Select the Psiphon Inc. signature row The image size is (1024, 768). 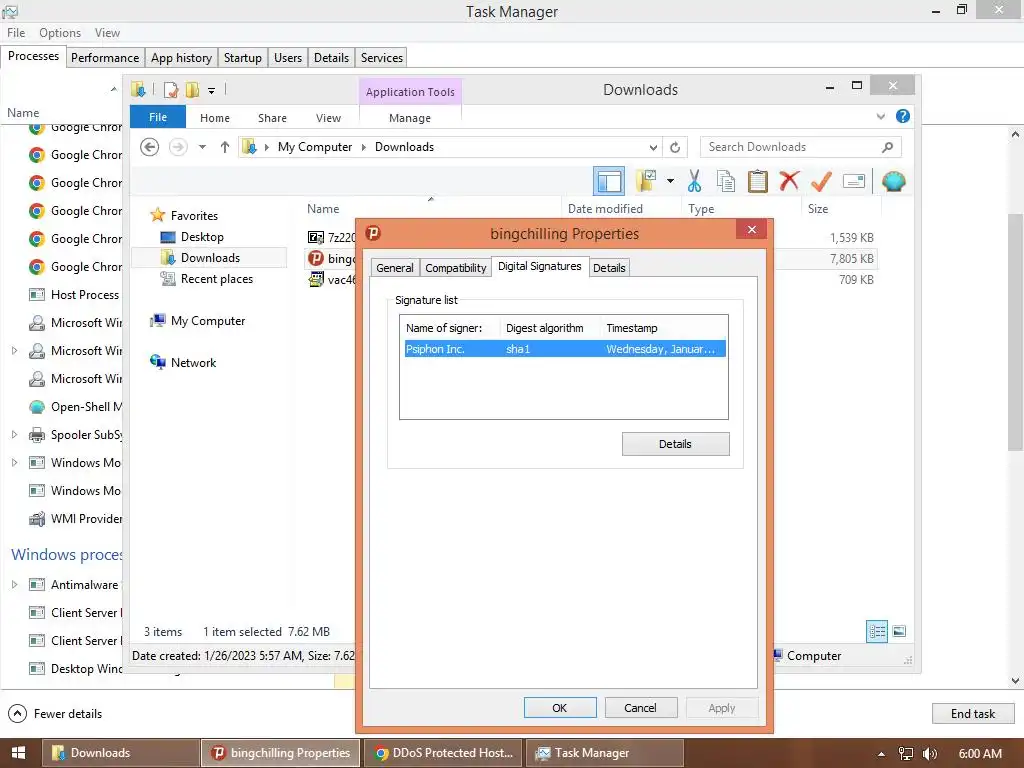[564, 349]
